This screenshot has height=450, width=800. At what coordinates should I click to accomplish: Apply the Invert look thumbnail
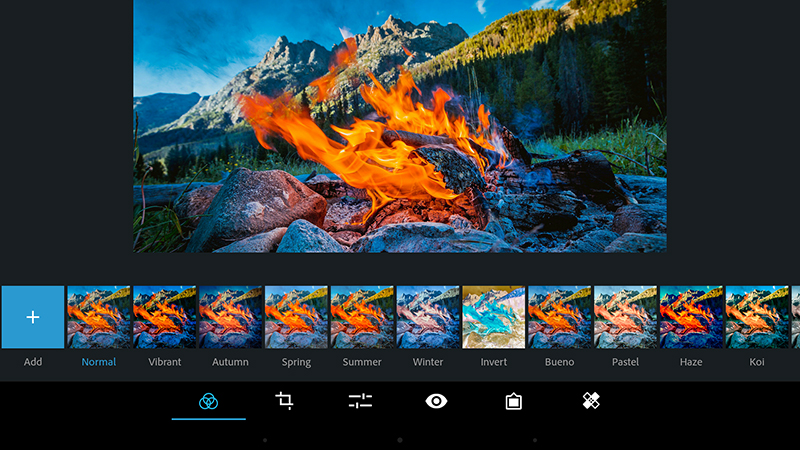(x=494, y=317)
